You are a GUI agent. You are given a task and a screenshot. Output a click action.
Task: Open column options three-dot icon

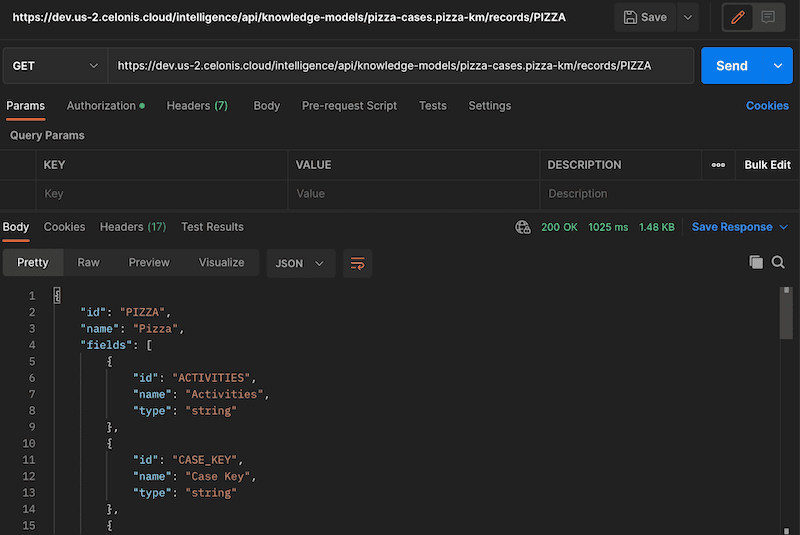point(718,165)
